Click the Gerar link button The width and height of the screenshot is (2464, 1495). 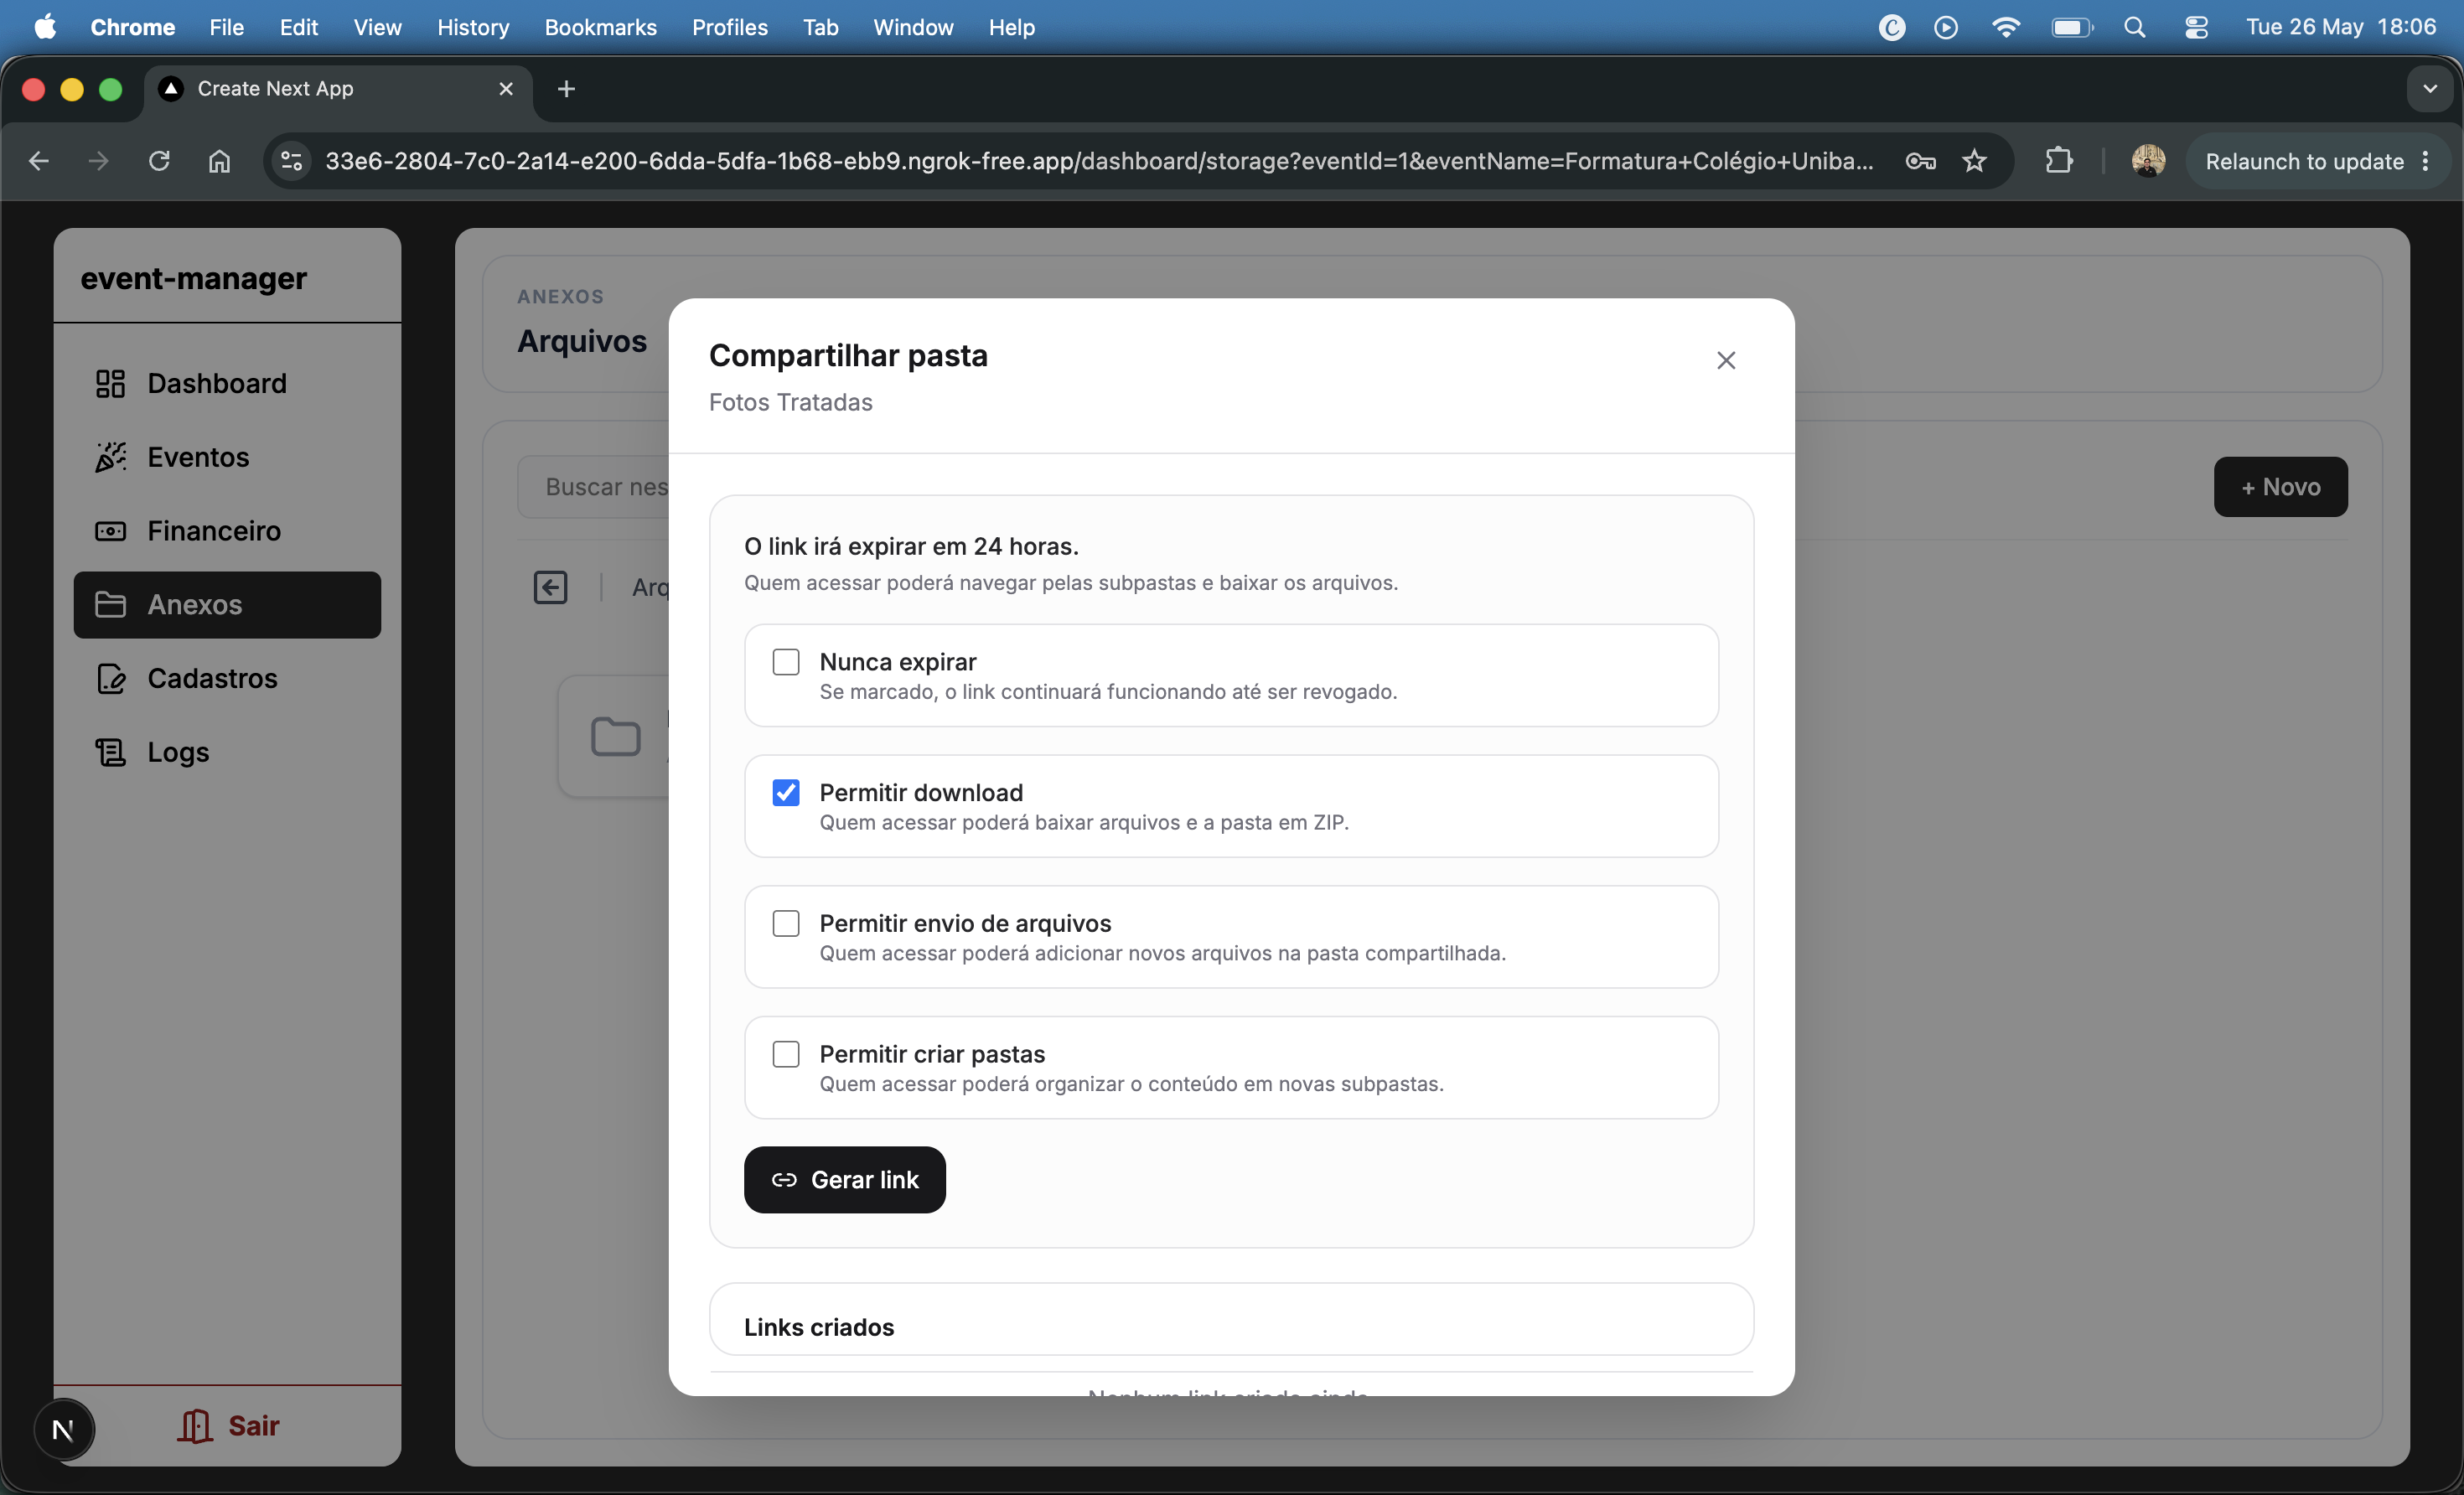tap(844, 1180)
